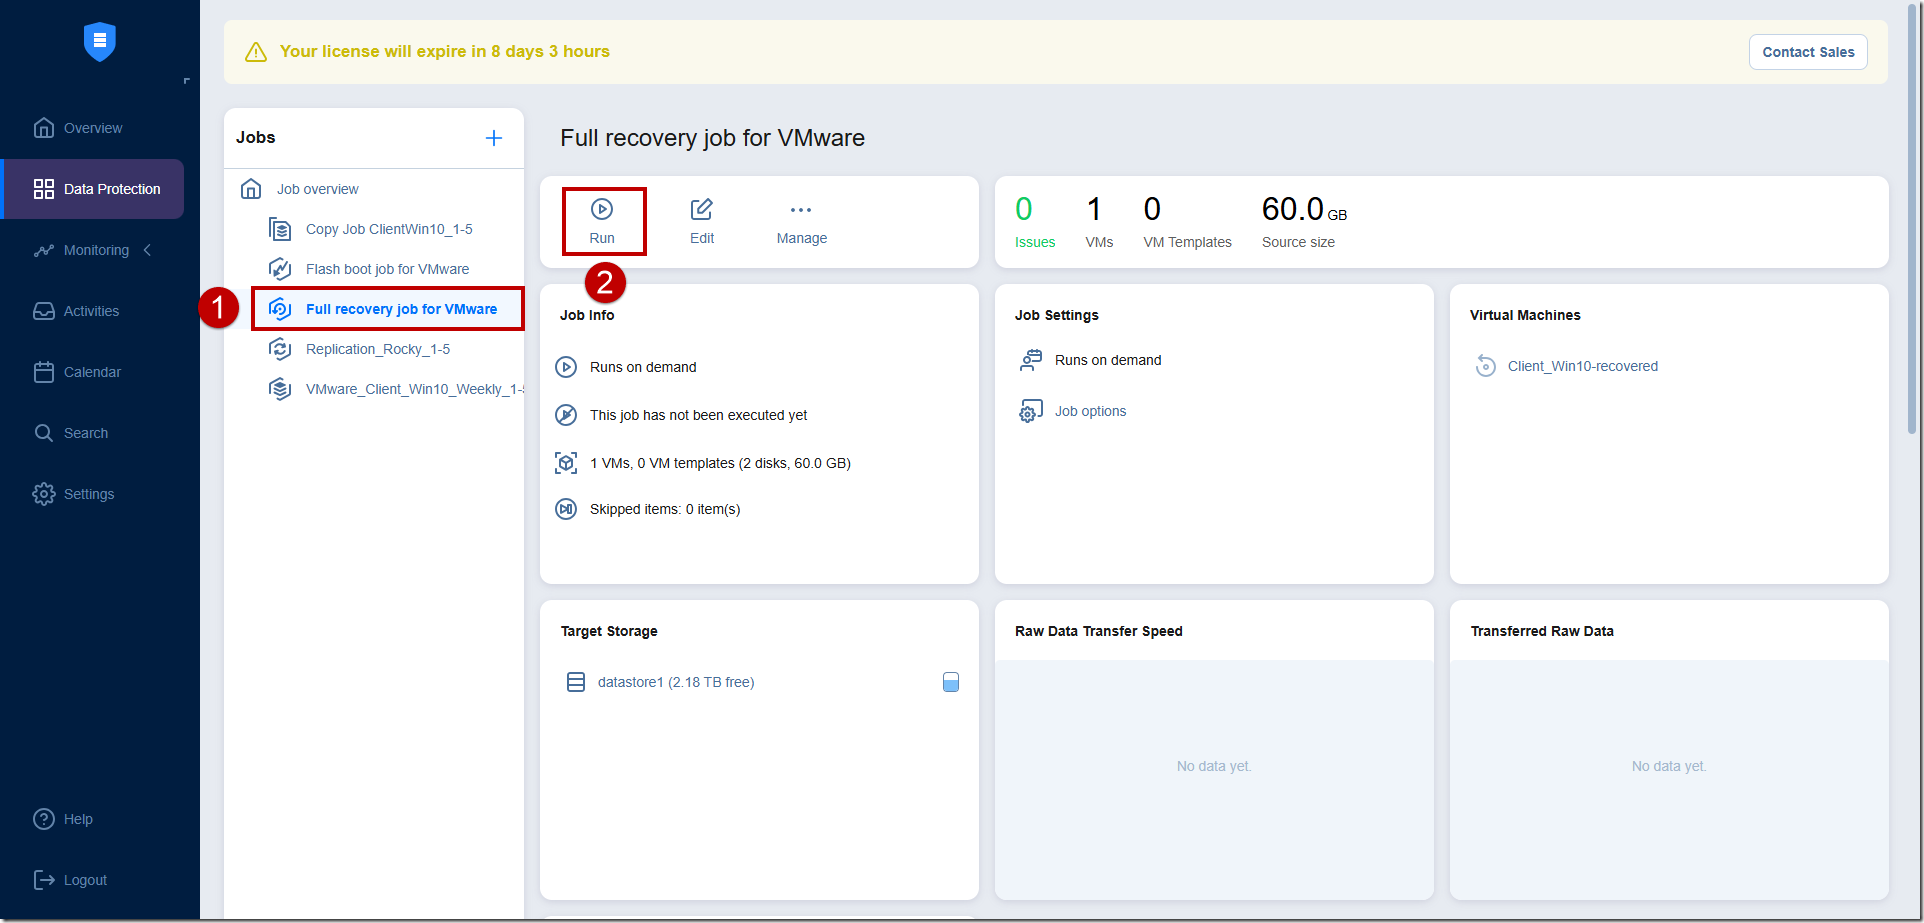The width and height of the screenshot is (1924, 923).
Task: Go to Data Protection section
Action: click(x=92, y=189)
